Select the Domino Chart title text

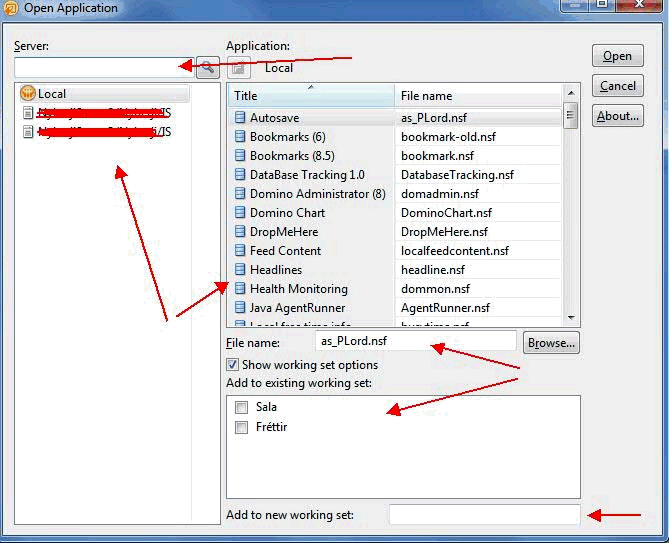coord(287,213)
